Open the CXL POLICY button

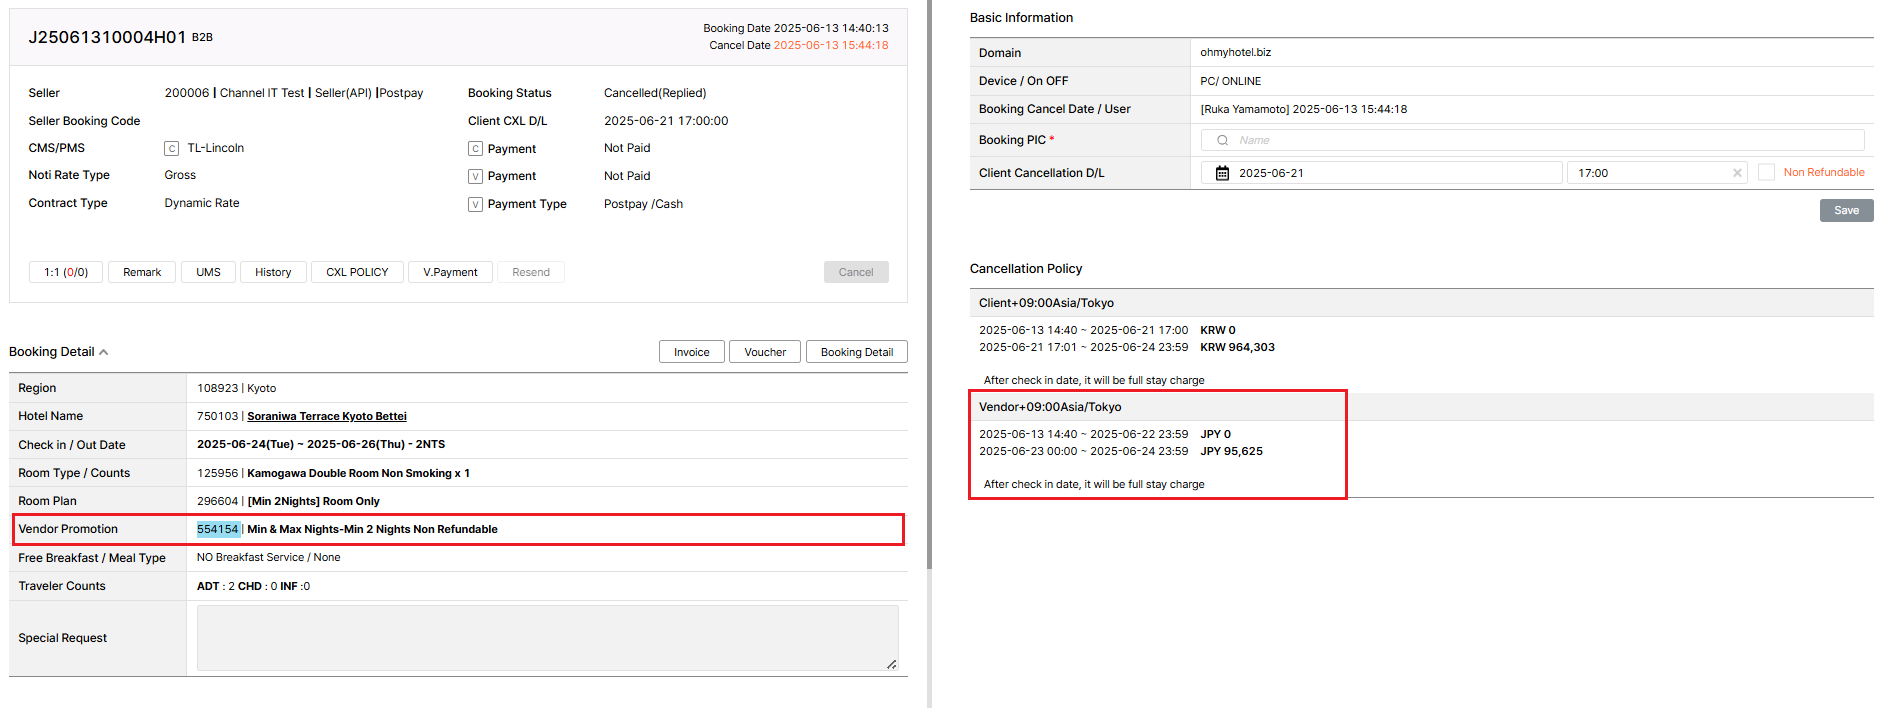tap(357, 272)
